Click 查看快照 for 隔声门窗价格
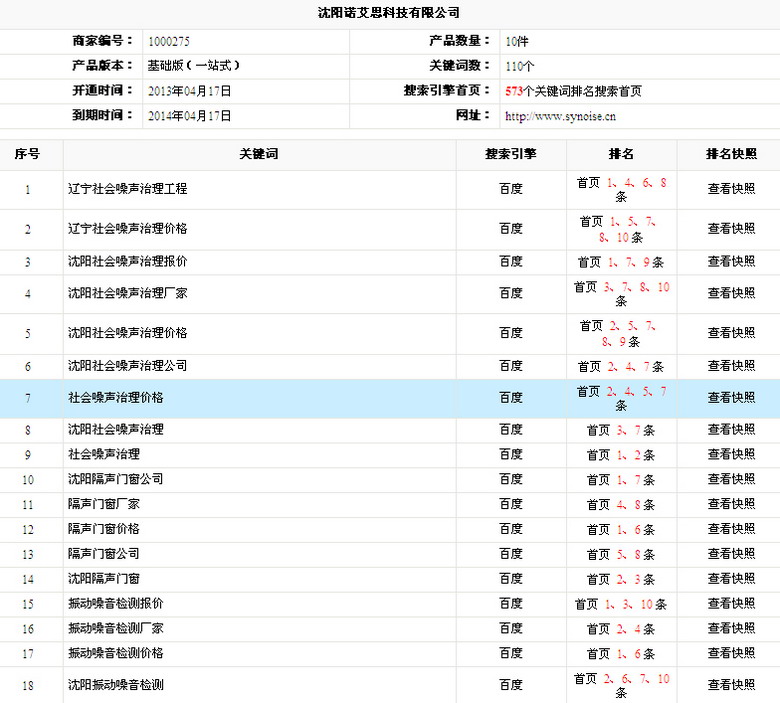Screen dimensions: 780x703 (x=731, y=529)
